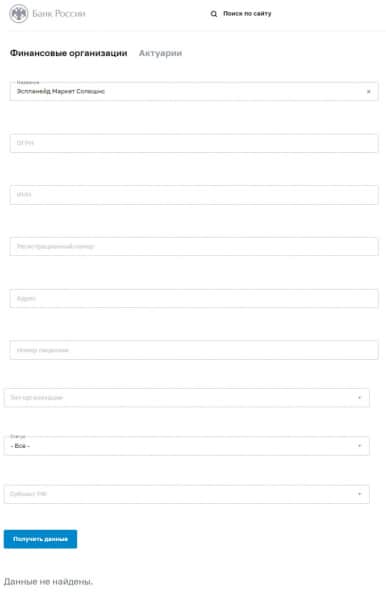386x600 pixels.
Task: Switch to the Финансовые организации tab
Action: [68, 53]
